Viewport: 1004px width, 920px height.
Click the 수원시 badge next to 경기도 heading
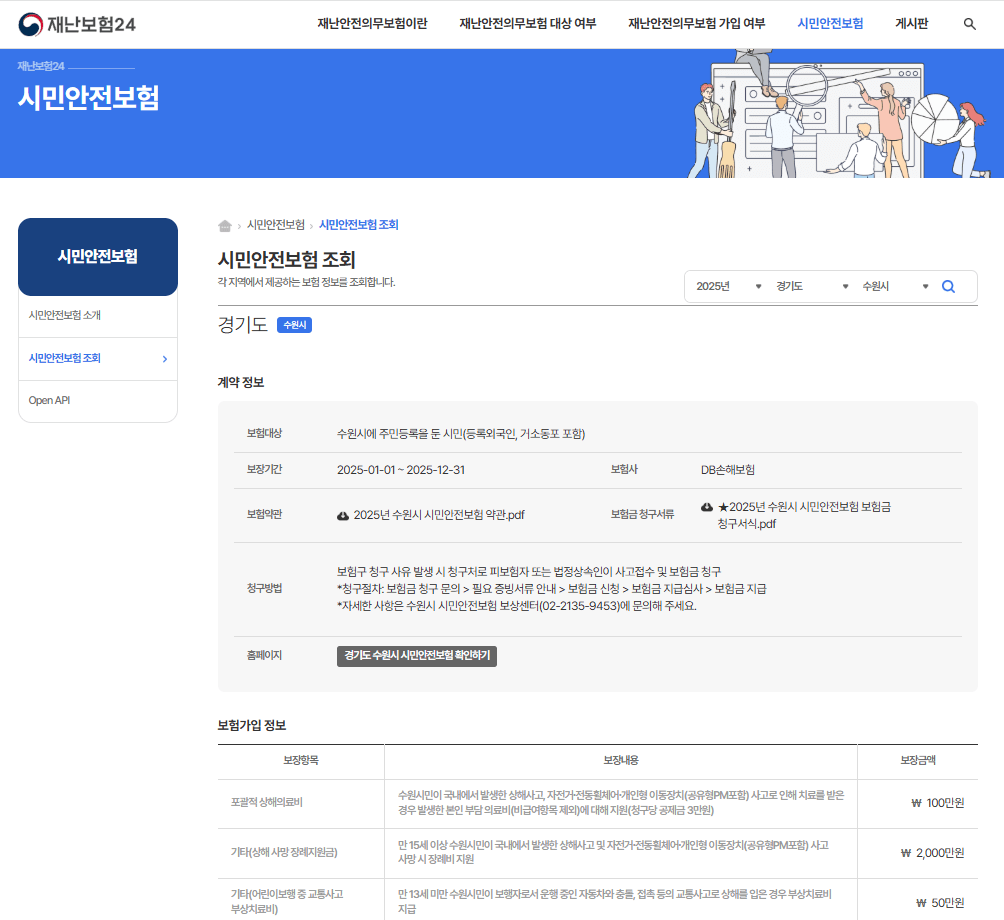[295, 324]
